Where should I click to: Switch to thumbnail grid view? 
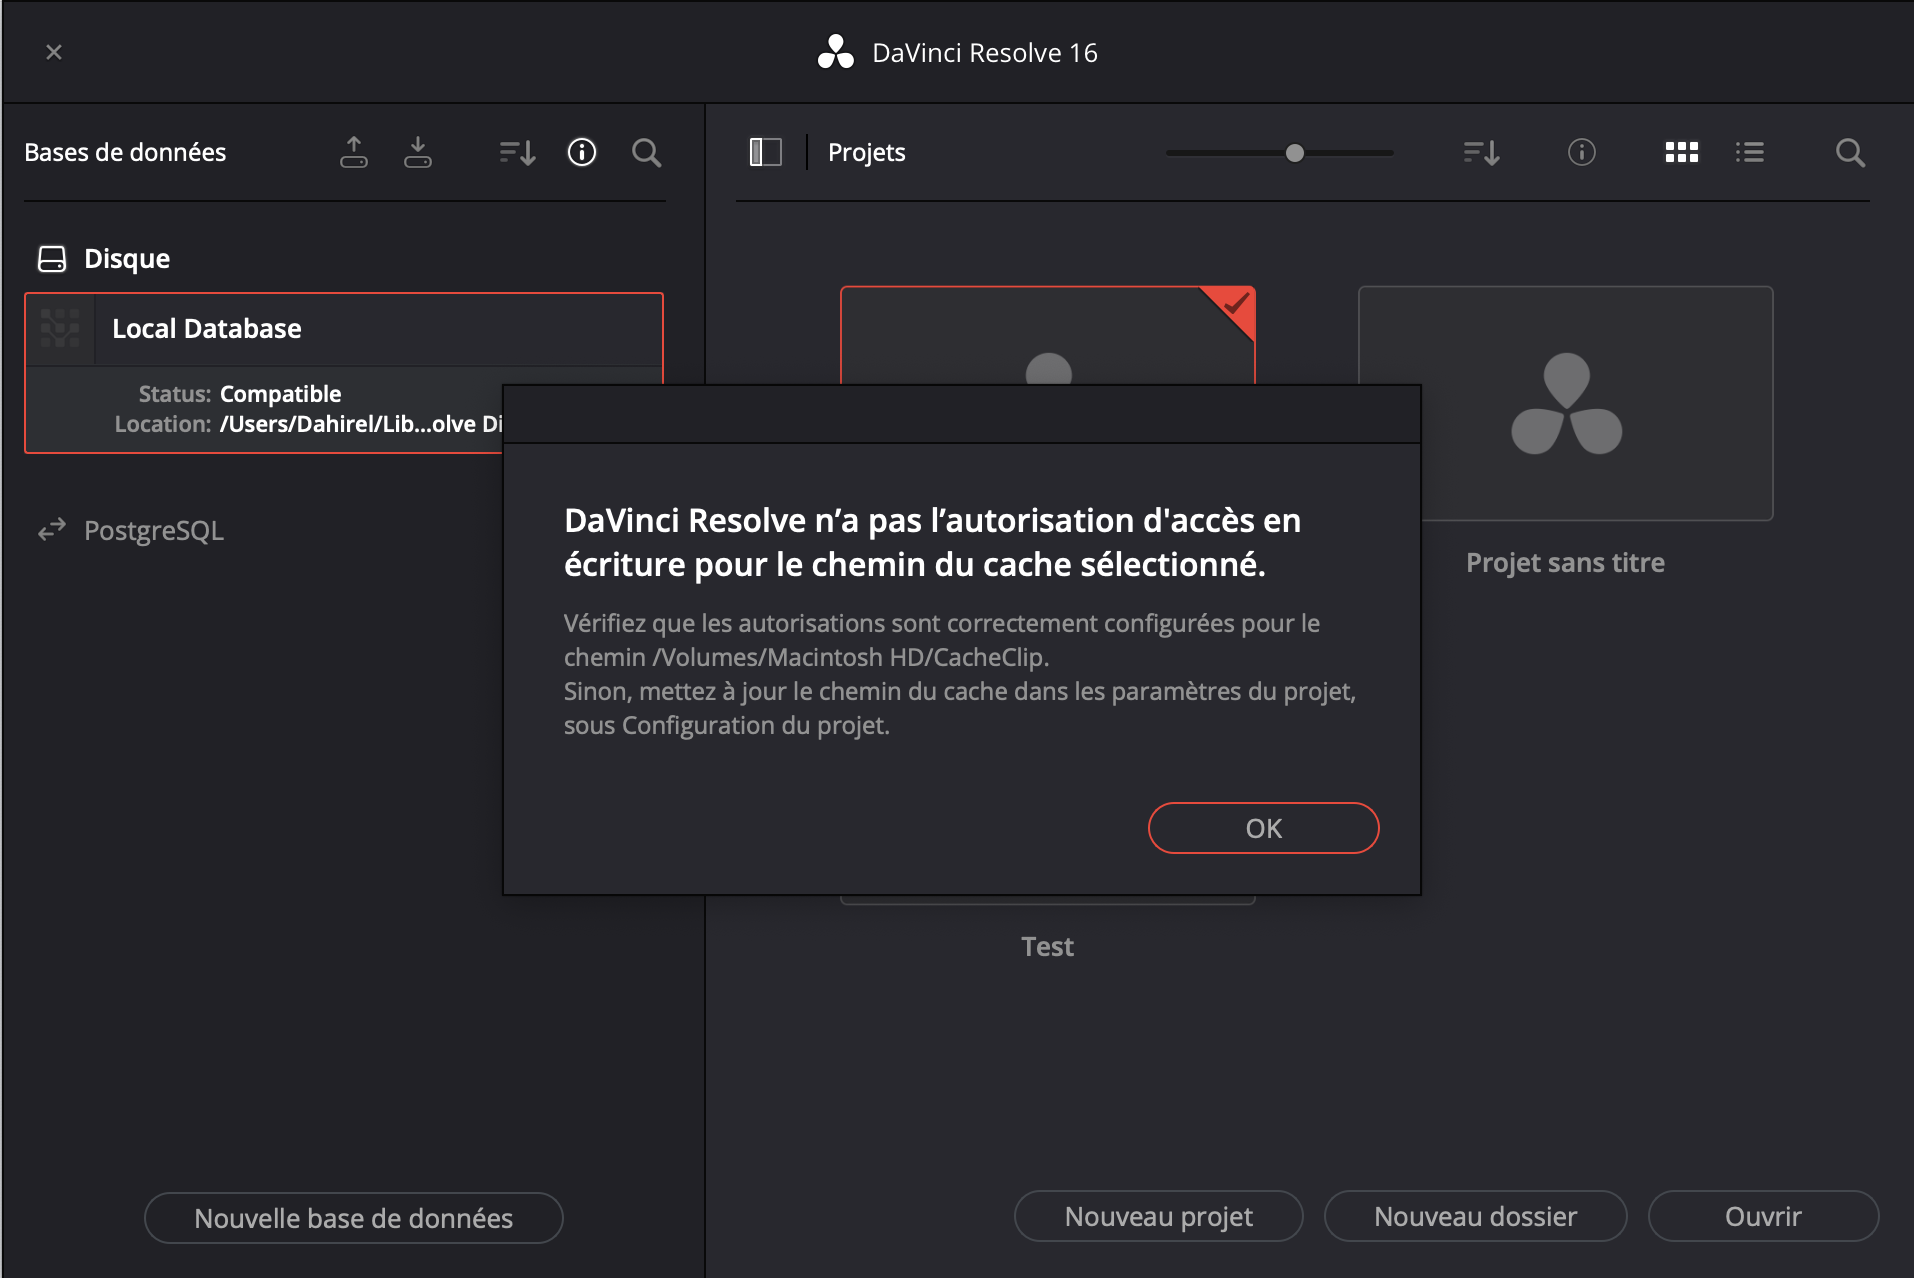(x=1681, y=152)
